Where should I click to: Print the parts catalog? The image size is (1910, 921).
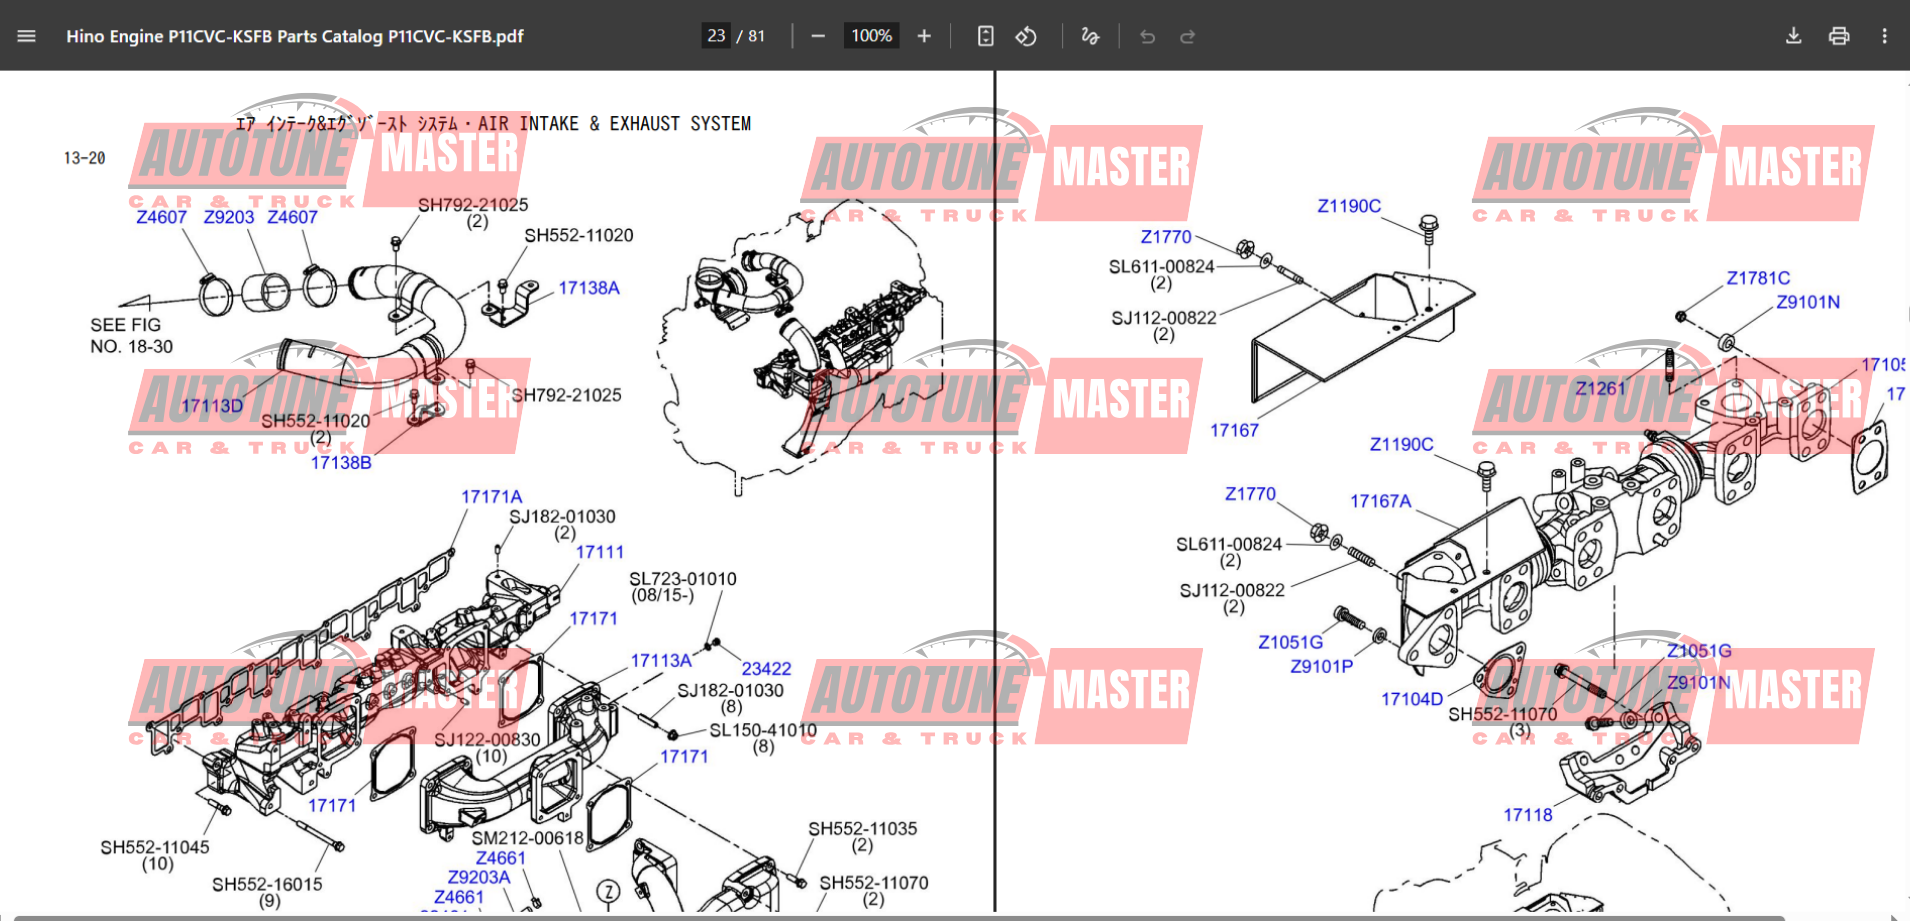click(x=1839, y=35)
